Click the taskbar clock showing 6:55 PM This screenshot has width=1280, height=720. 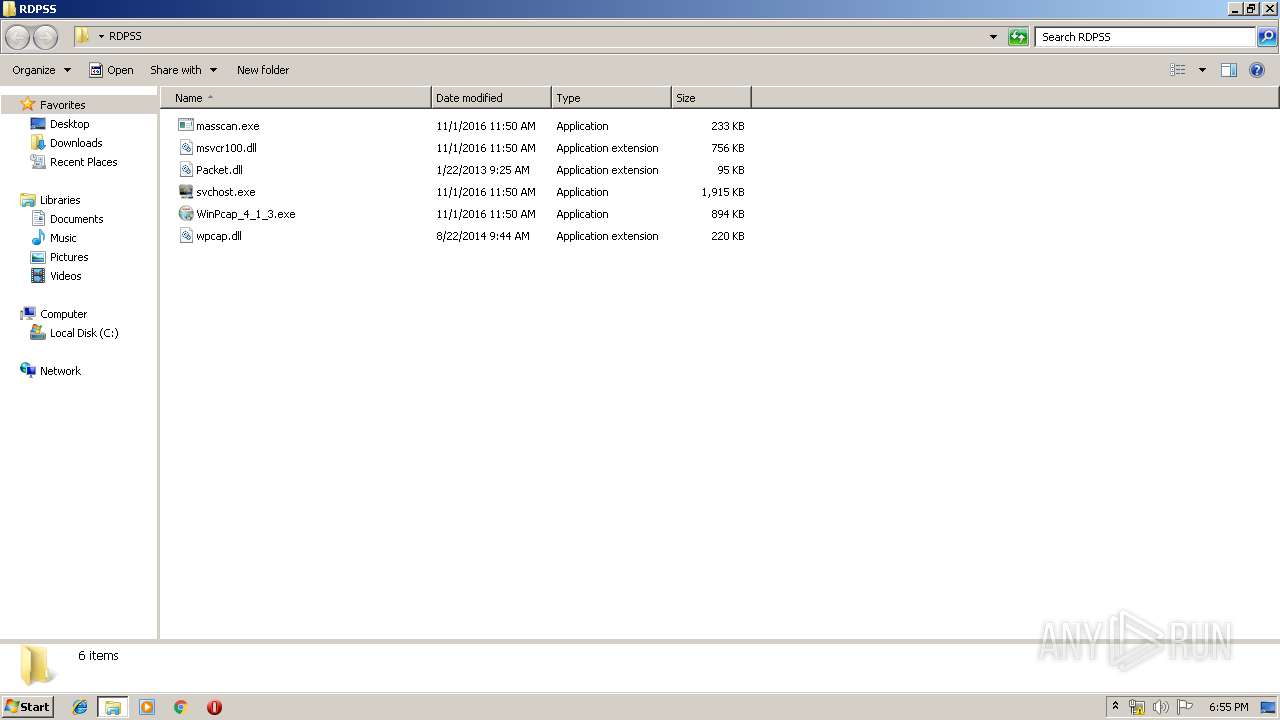1228,707
